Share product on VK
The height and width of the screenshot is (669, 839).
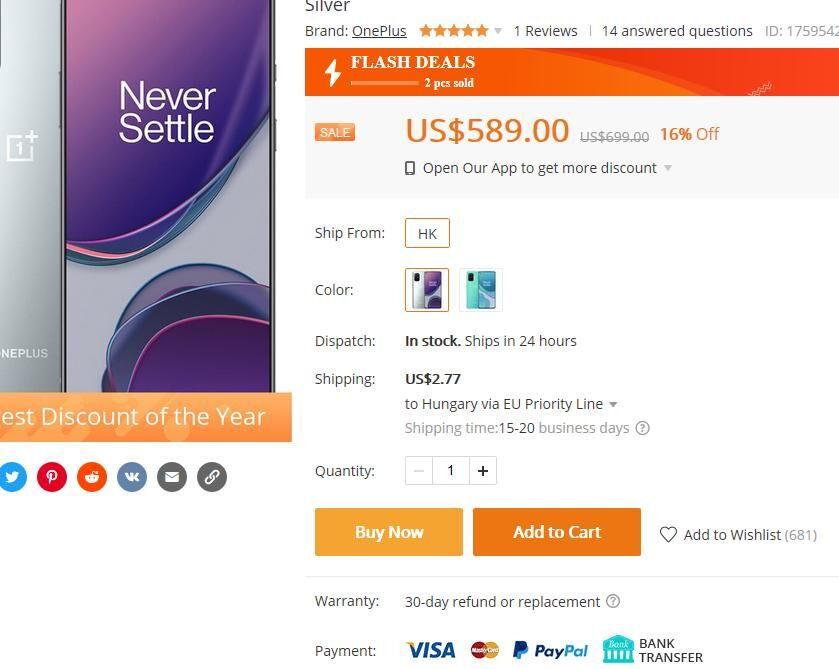132,477
